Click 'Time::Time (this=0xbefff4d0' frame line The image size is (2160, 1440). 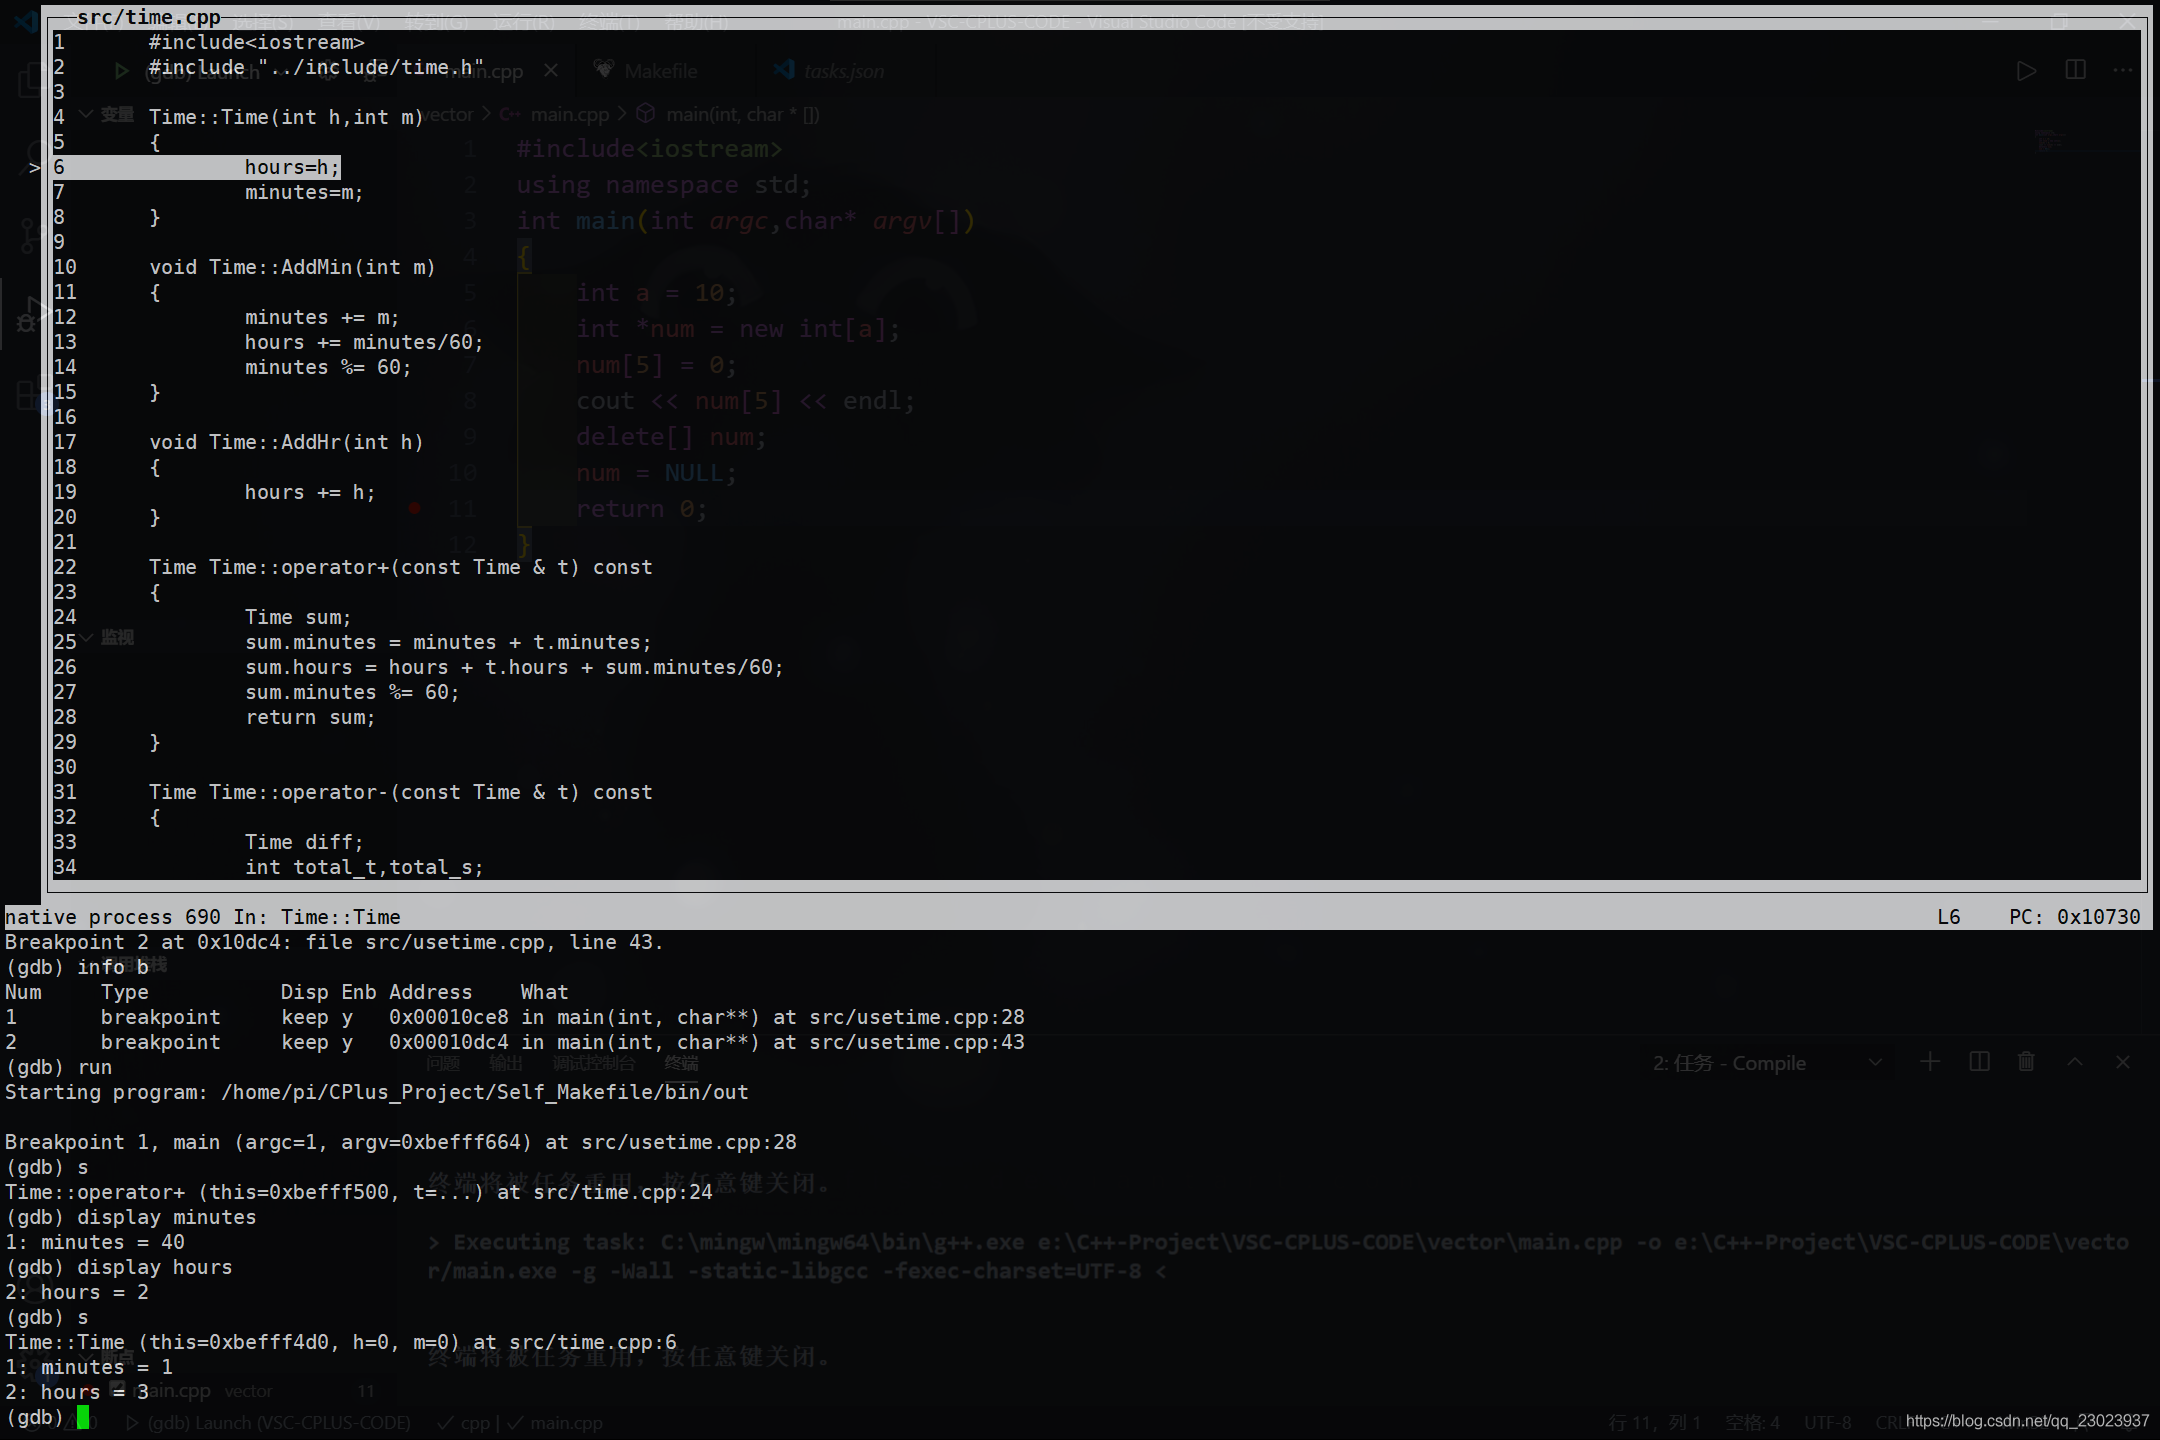(341, 1342)
